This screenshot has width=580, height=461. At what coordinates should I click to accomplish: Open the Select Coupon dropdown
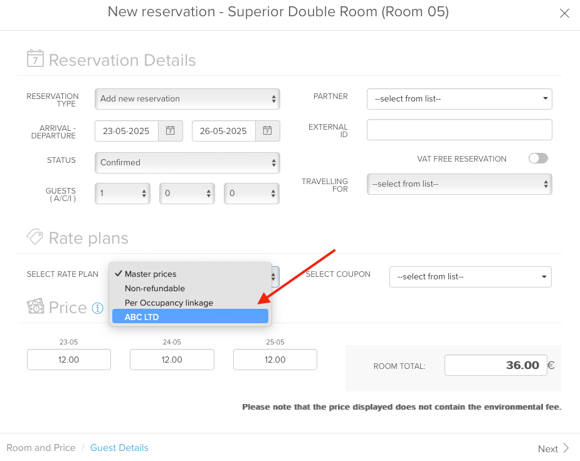click(470, 277)
